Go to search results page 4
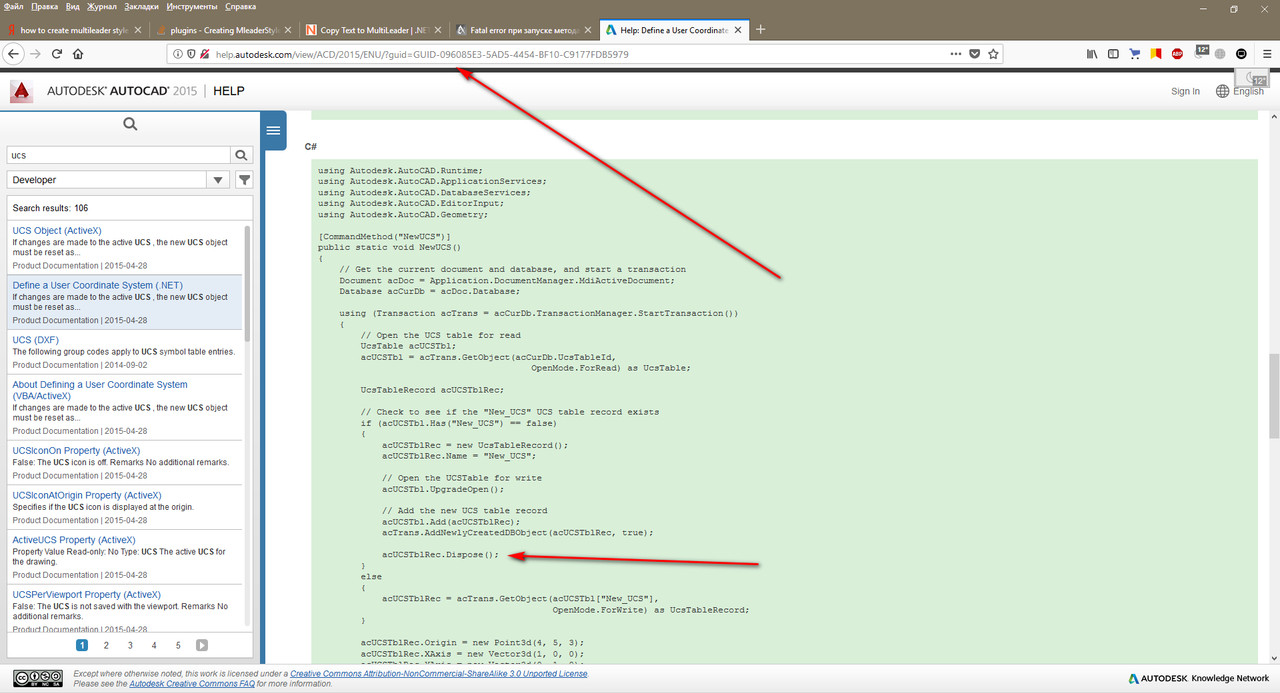This screenshot has height=693, width=1280. click(x=154, y=646)
